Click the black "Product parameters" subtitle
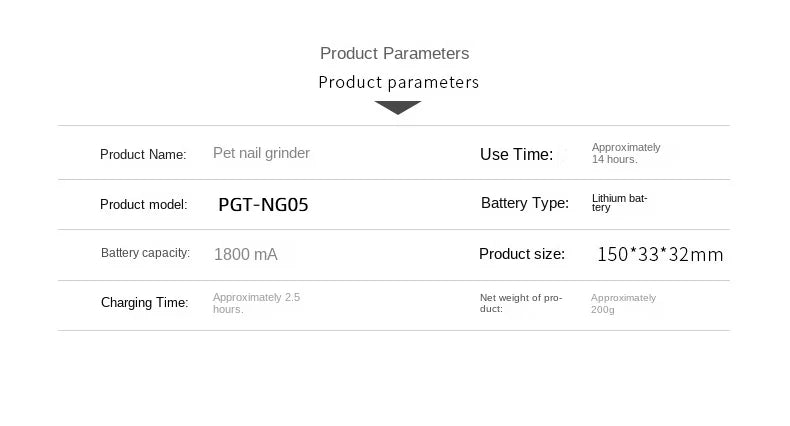Screen dimensions: 790x426 tap(398, 82)
